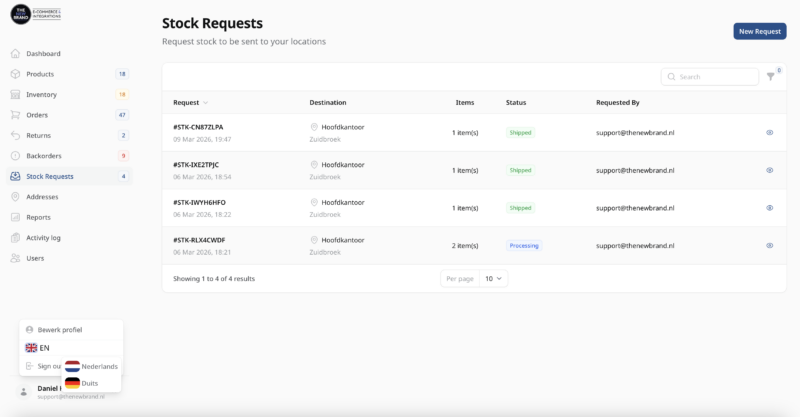
Task: Click the Addresses pin icon
Action: (x=15, y=197)
